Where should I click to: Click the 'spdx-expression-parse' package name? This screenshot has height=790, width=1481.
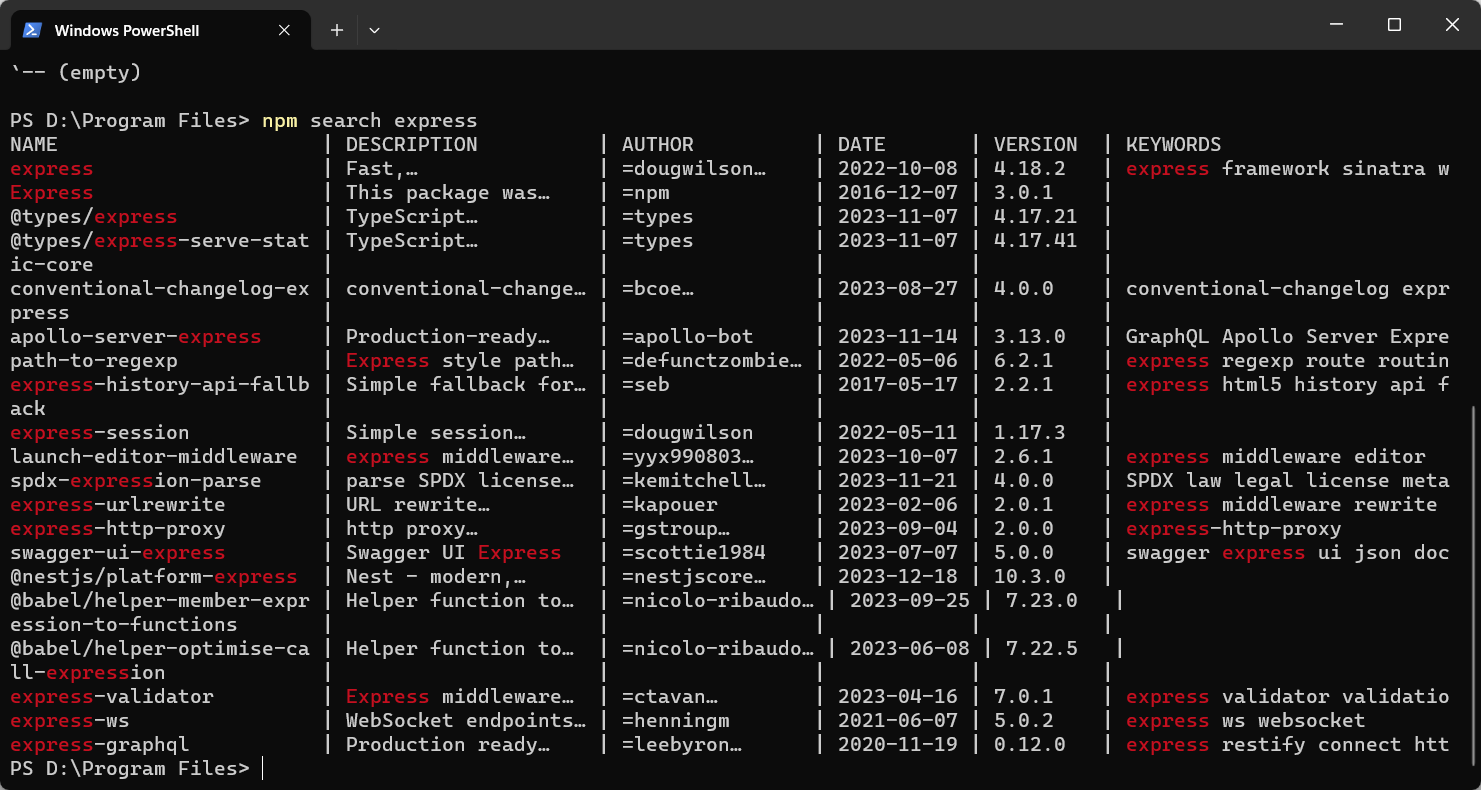[136, 481]
